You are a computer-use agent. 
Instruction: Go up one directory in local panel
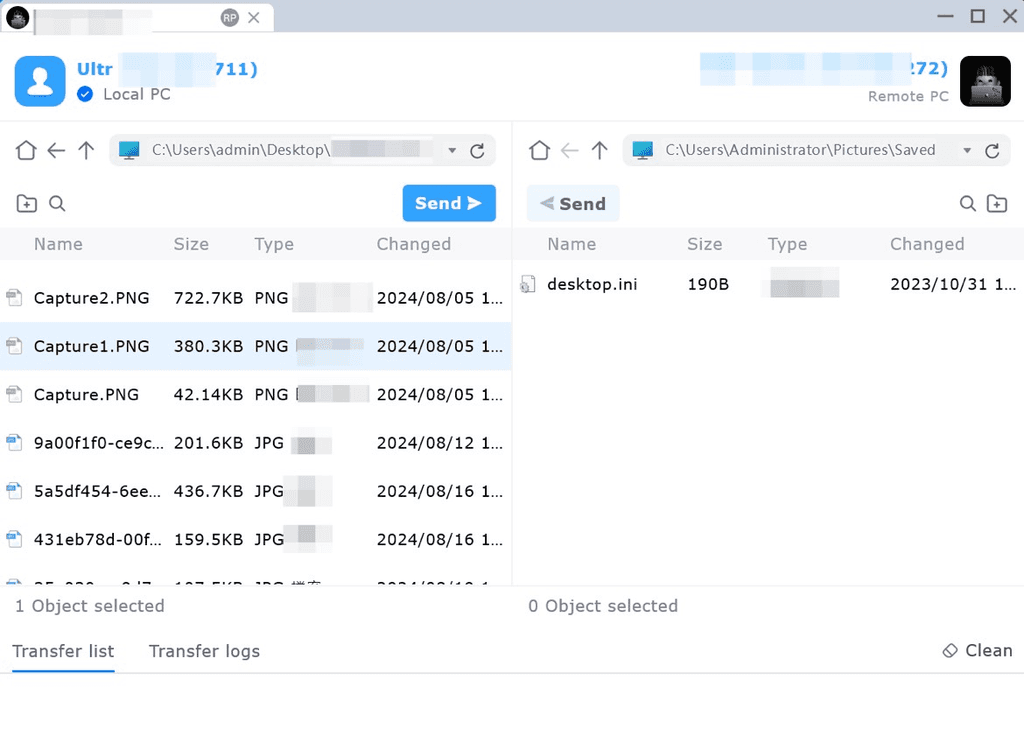[87, 149]
